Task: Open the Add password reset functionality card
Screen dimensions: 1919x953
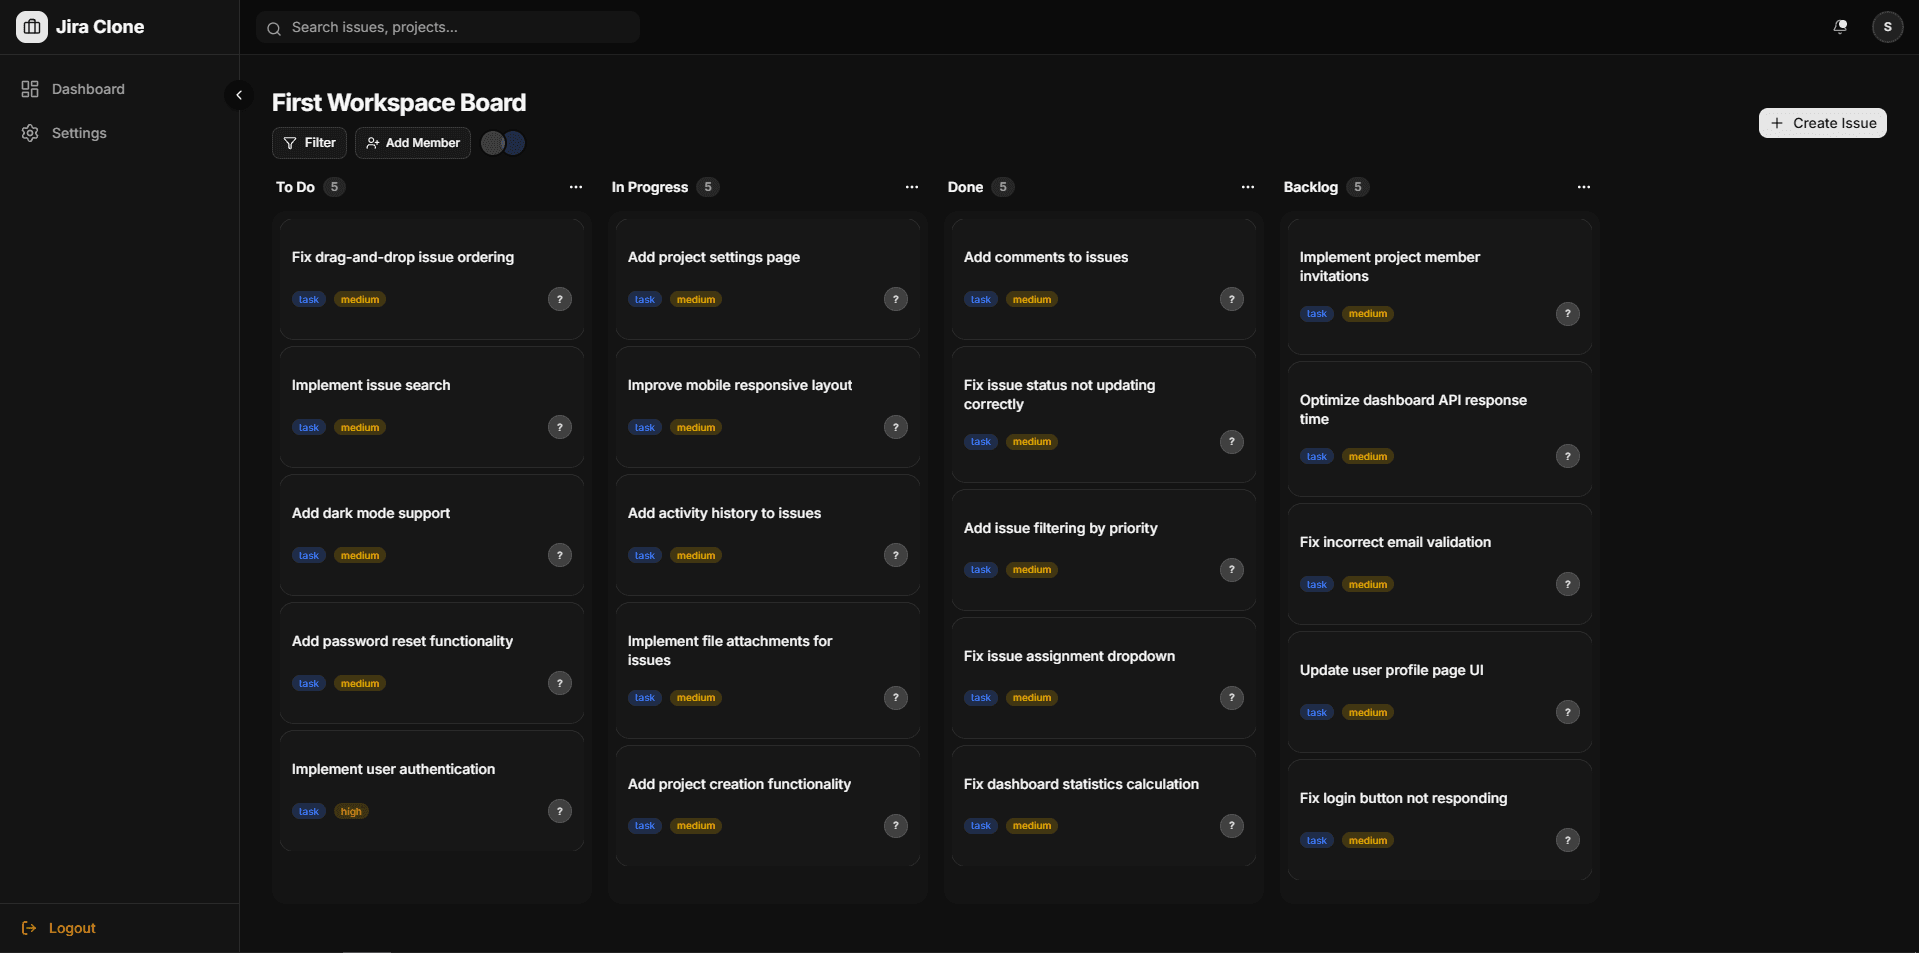Action: point(432,663)
